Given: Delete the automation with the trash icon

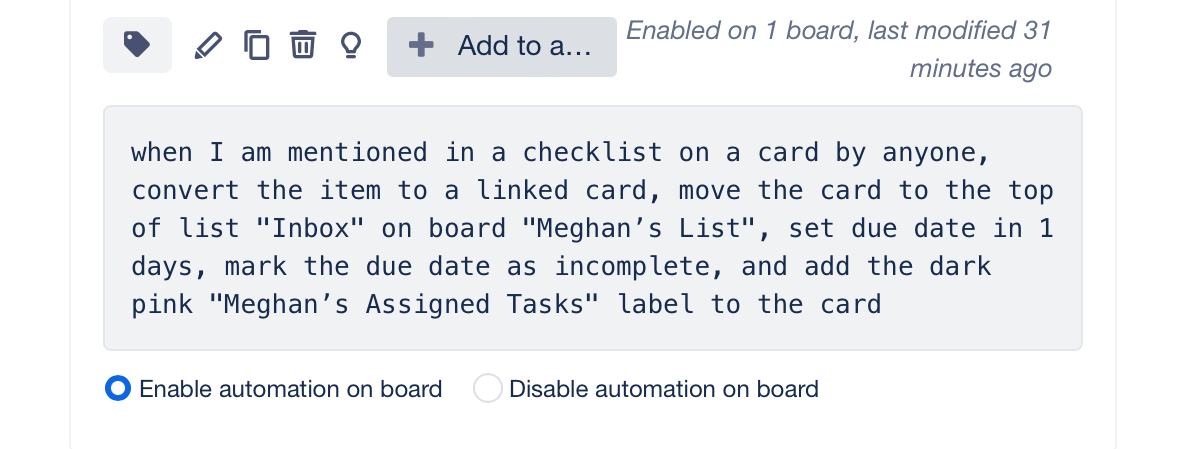Looking at the screenshot, I should (x=303, y=45).
